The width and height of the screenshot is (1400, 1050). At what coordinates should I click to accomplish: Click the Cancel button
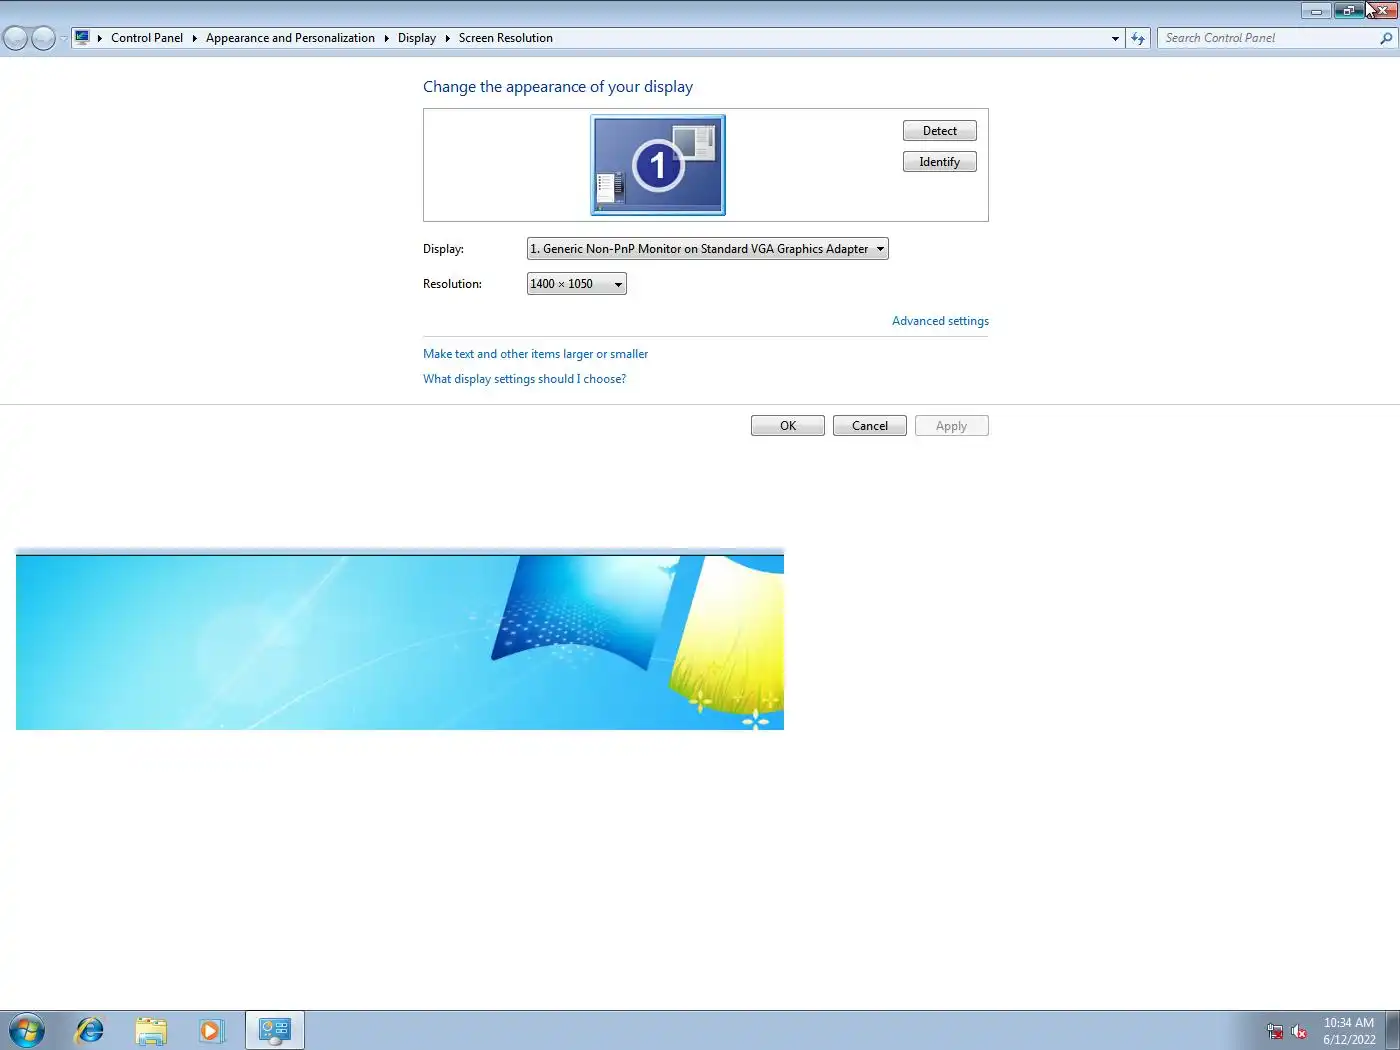pos(870,426)
